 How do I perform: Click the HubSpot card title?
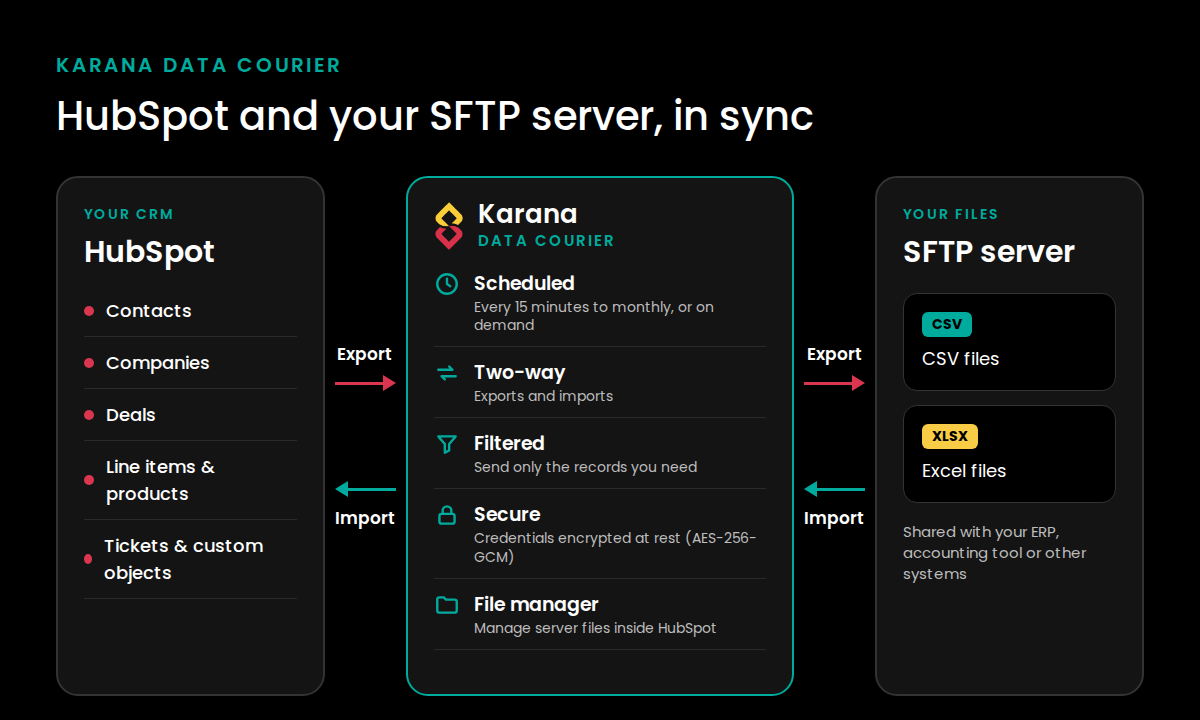[149, 251]
